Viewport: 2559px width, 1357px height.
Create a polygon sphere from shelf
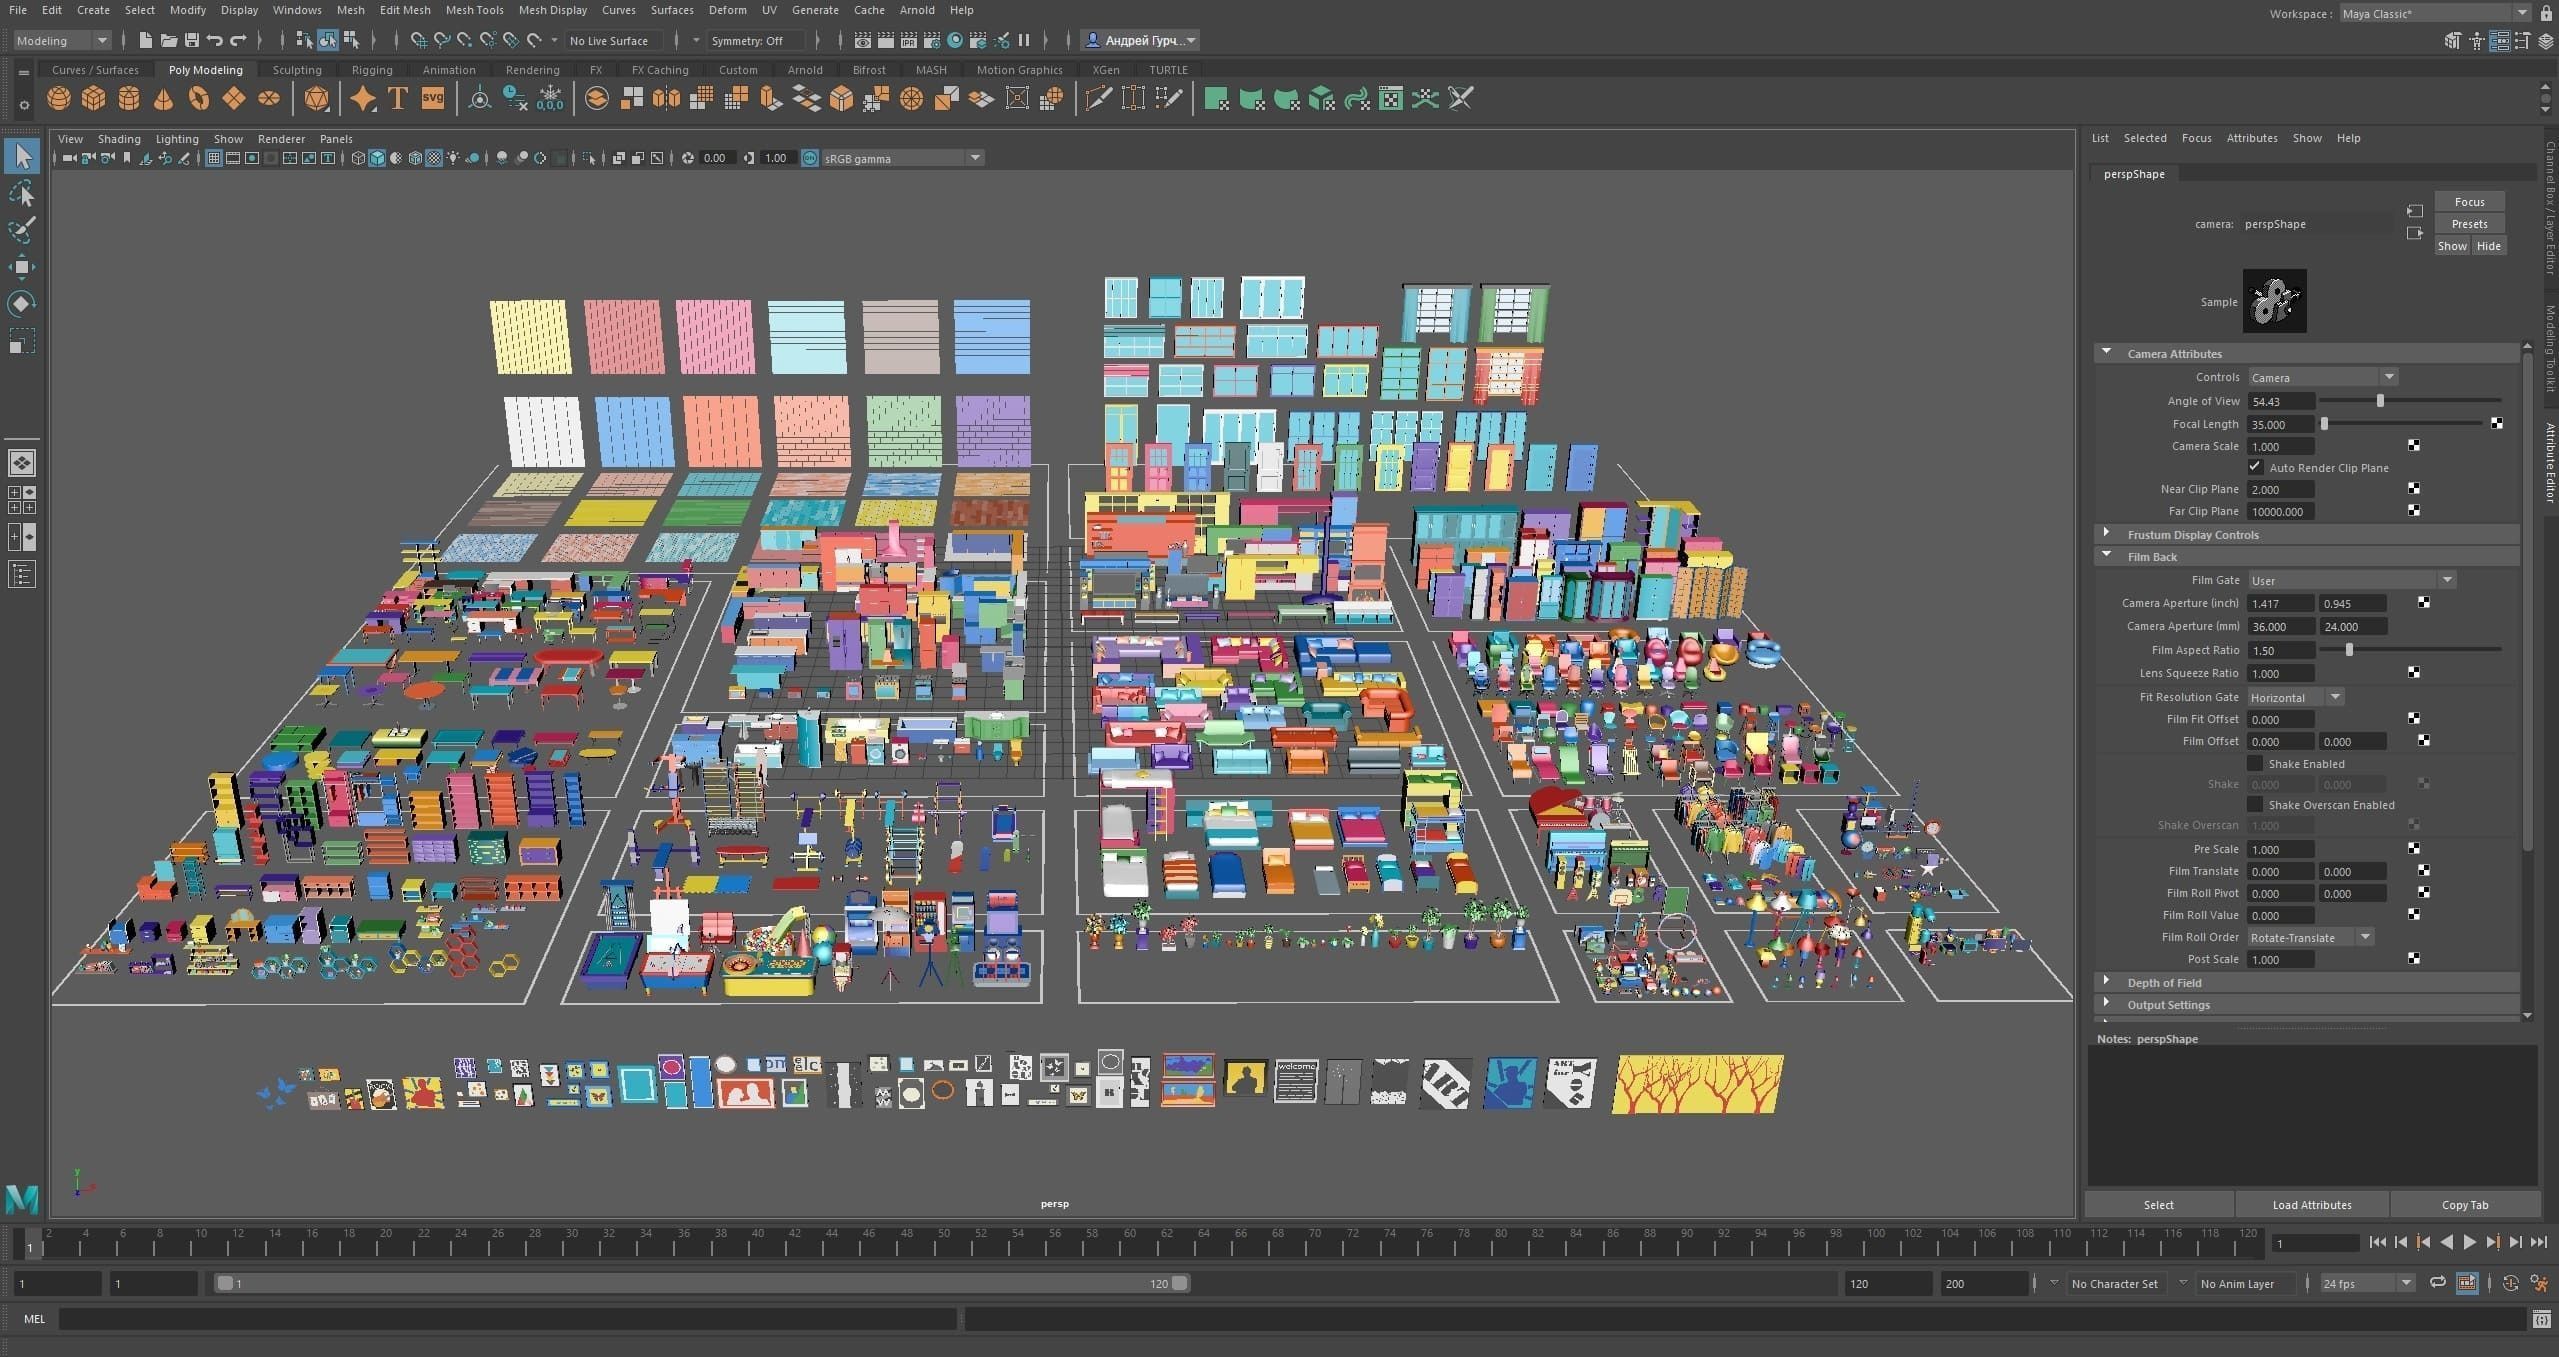coord(59,98)
